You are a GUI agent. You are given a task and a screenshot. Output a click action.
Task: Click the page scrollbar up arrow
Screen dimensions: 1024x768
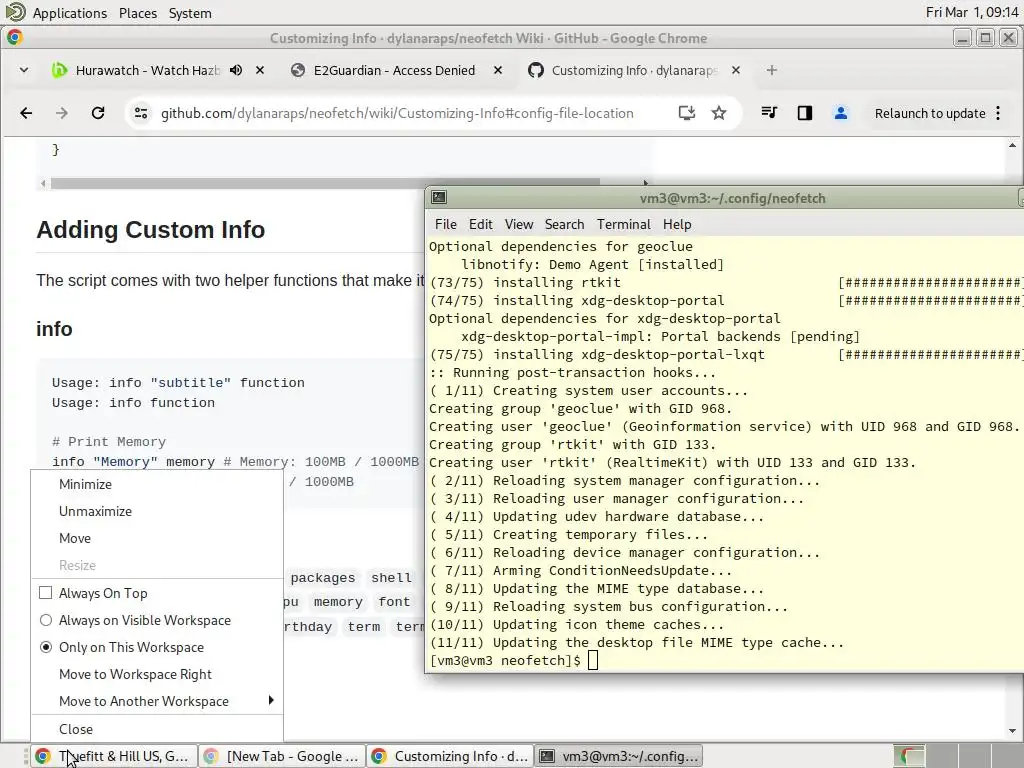click(x=1012, y=145)
